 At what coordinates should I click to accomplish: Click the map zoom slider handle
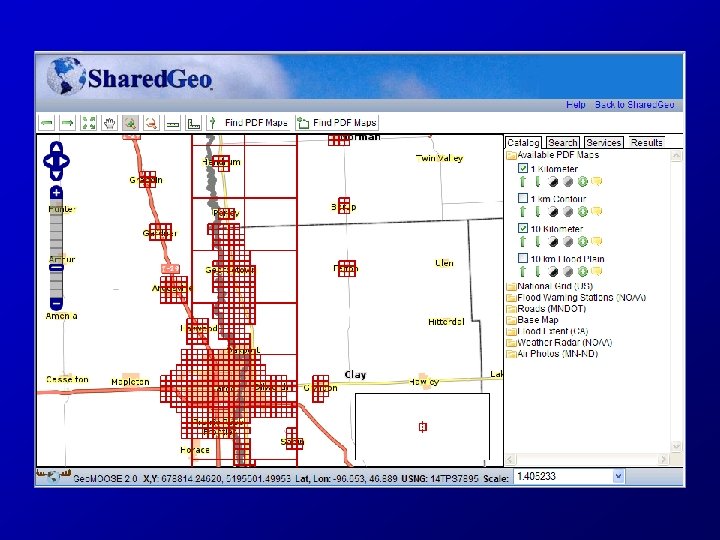(x=56, y=268)
